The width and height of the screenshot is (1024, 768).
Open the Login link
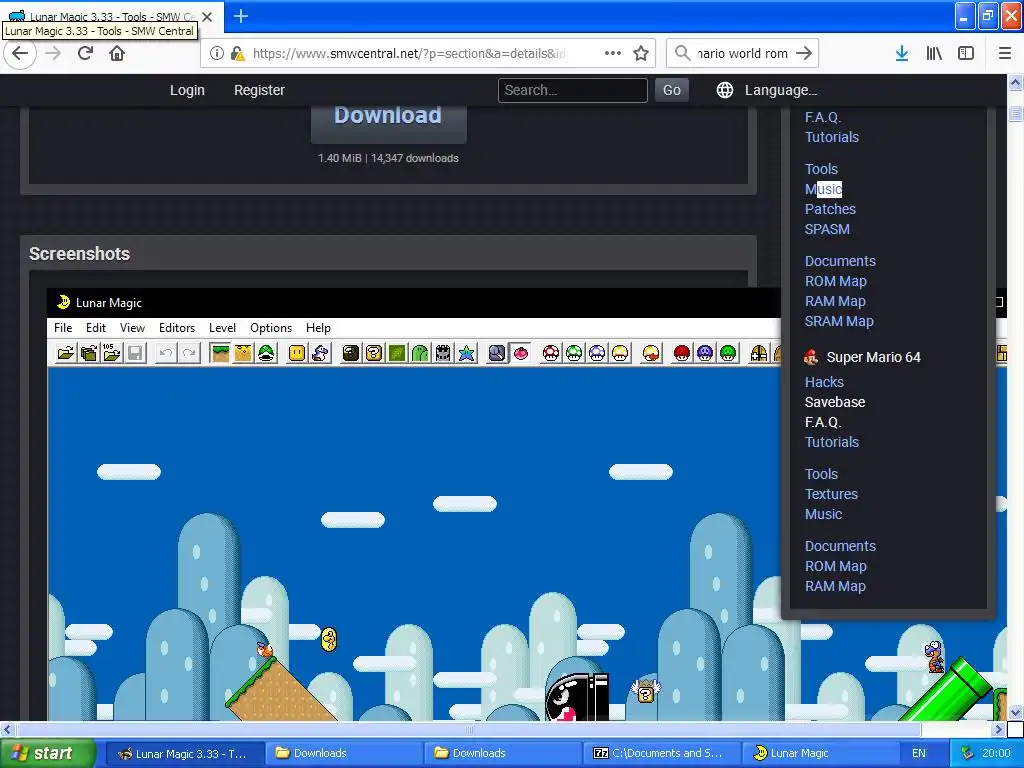click(x=187, y=90)
